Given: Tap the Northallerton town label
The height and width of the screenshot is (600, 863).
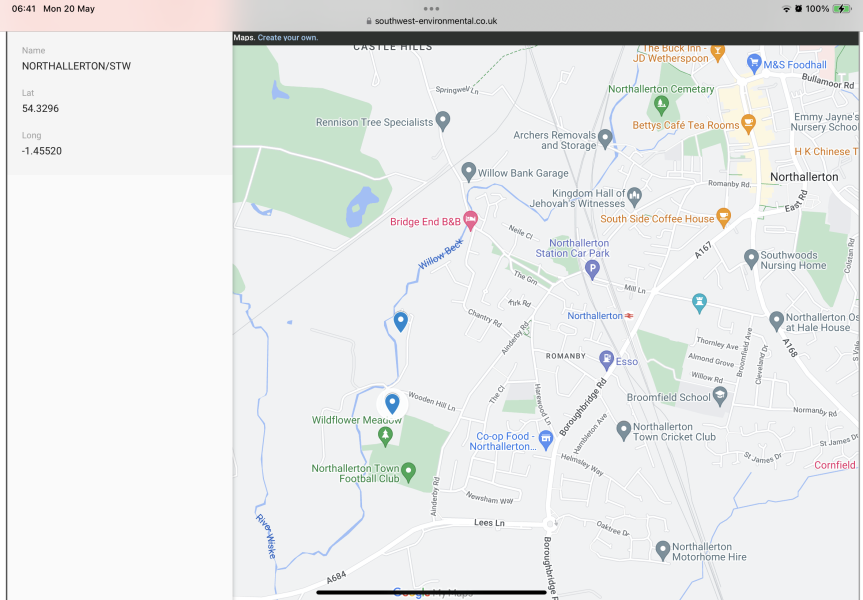Looking at the screenshot, I should 804,177.
